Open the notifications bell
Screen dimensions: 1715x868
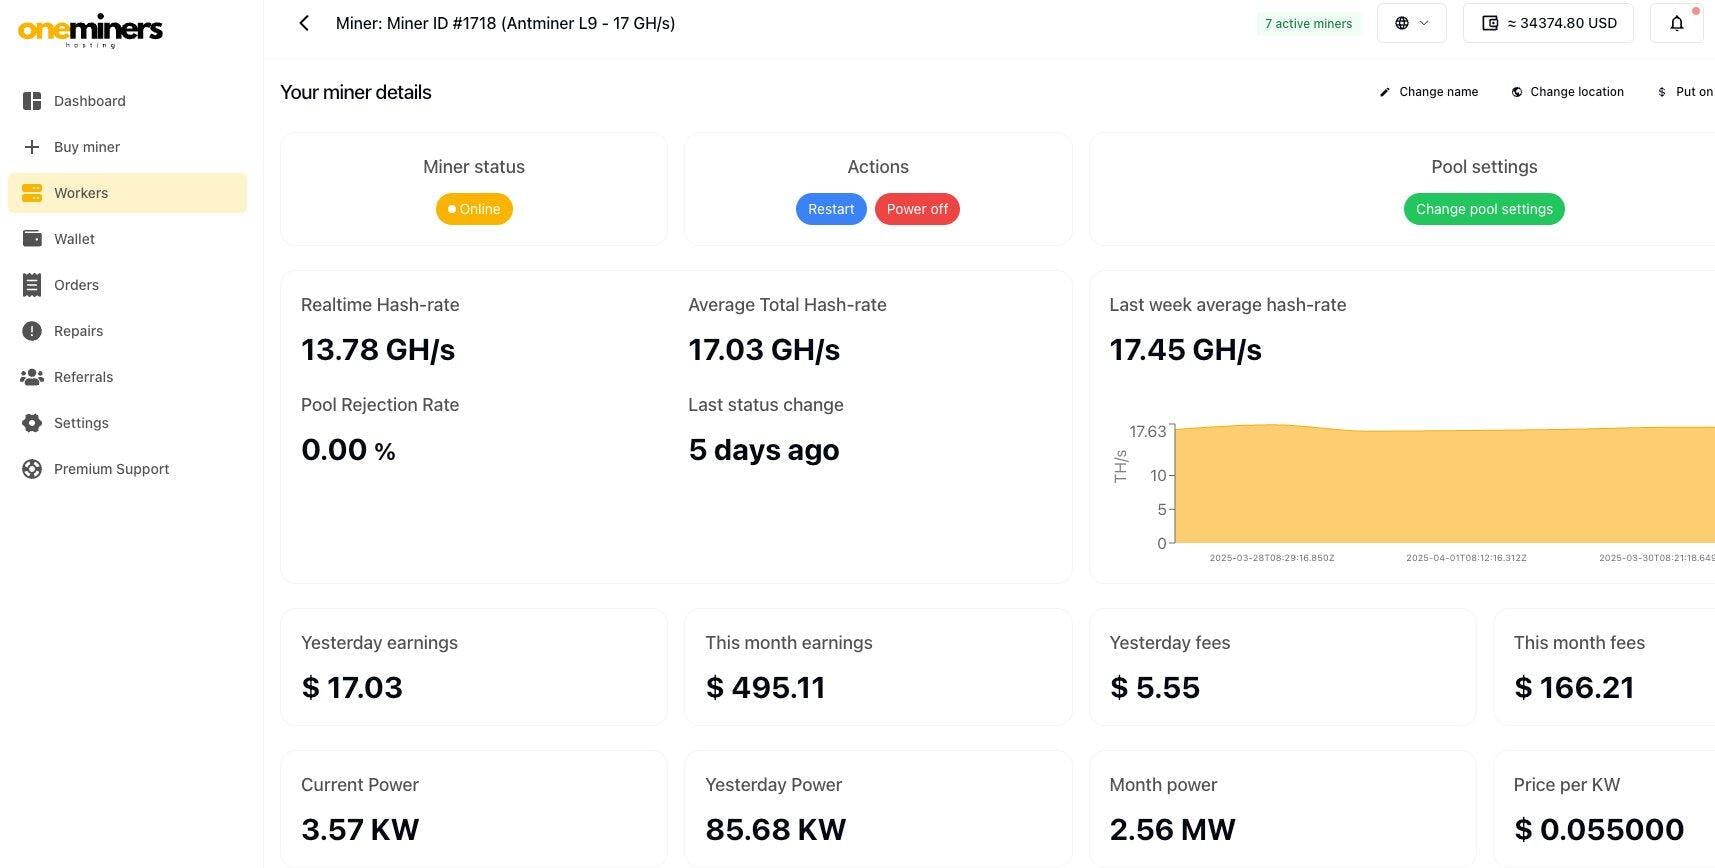coord(1677,23)
